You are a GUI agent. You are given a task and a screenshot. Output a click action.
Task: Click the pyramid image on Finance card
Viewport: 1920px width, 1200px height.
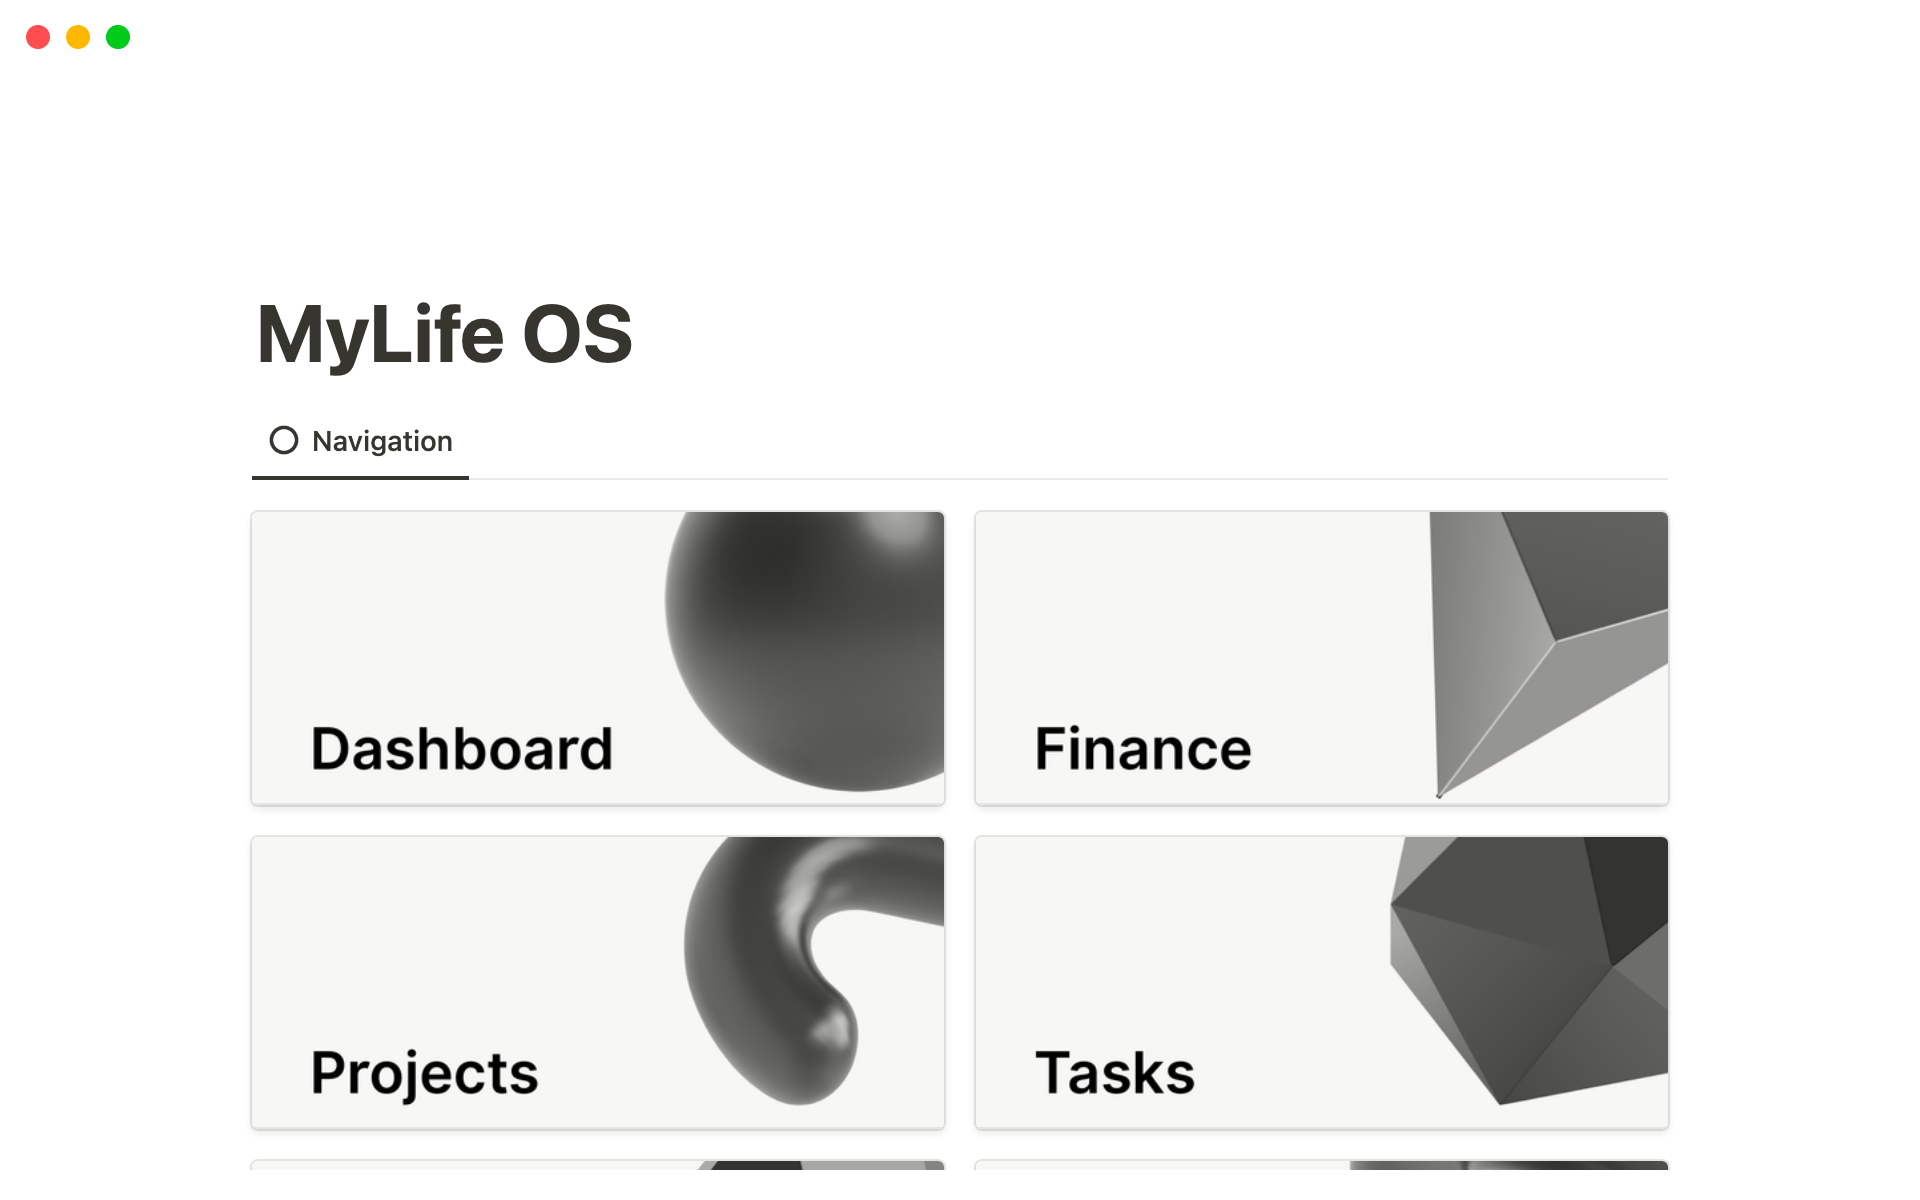pyautogui.click(x=1540, y=640)
